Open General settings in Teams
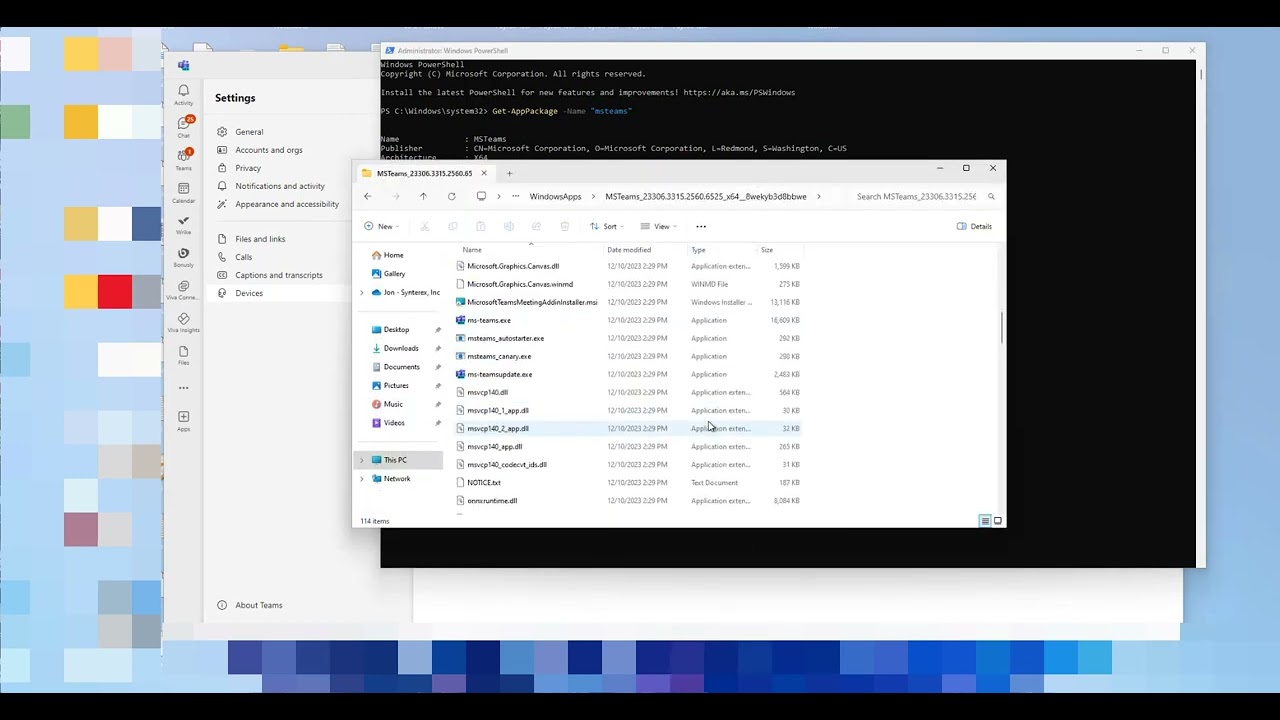Screen dimensions: 1280x720 (x=249, y=132)
